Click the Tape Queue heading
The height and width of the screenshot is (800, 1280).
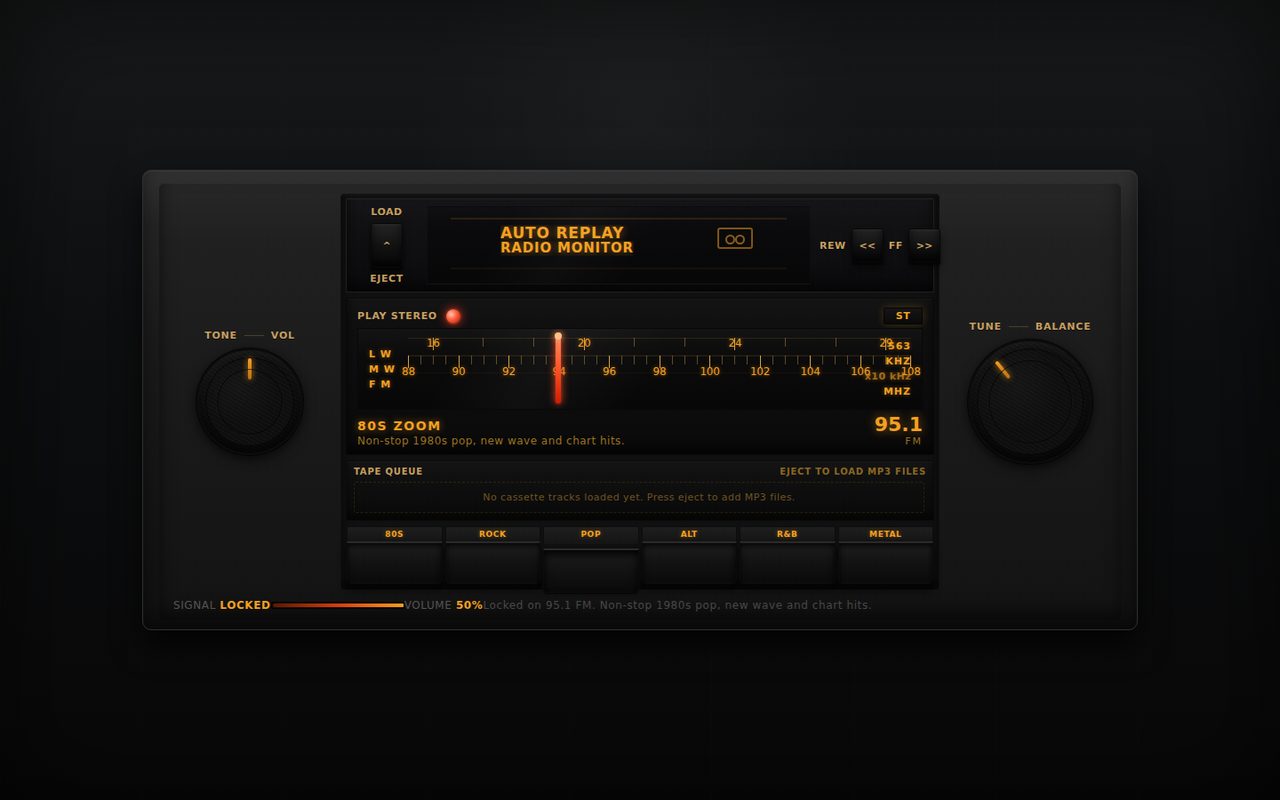pos(388,471)
